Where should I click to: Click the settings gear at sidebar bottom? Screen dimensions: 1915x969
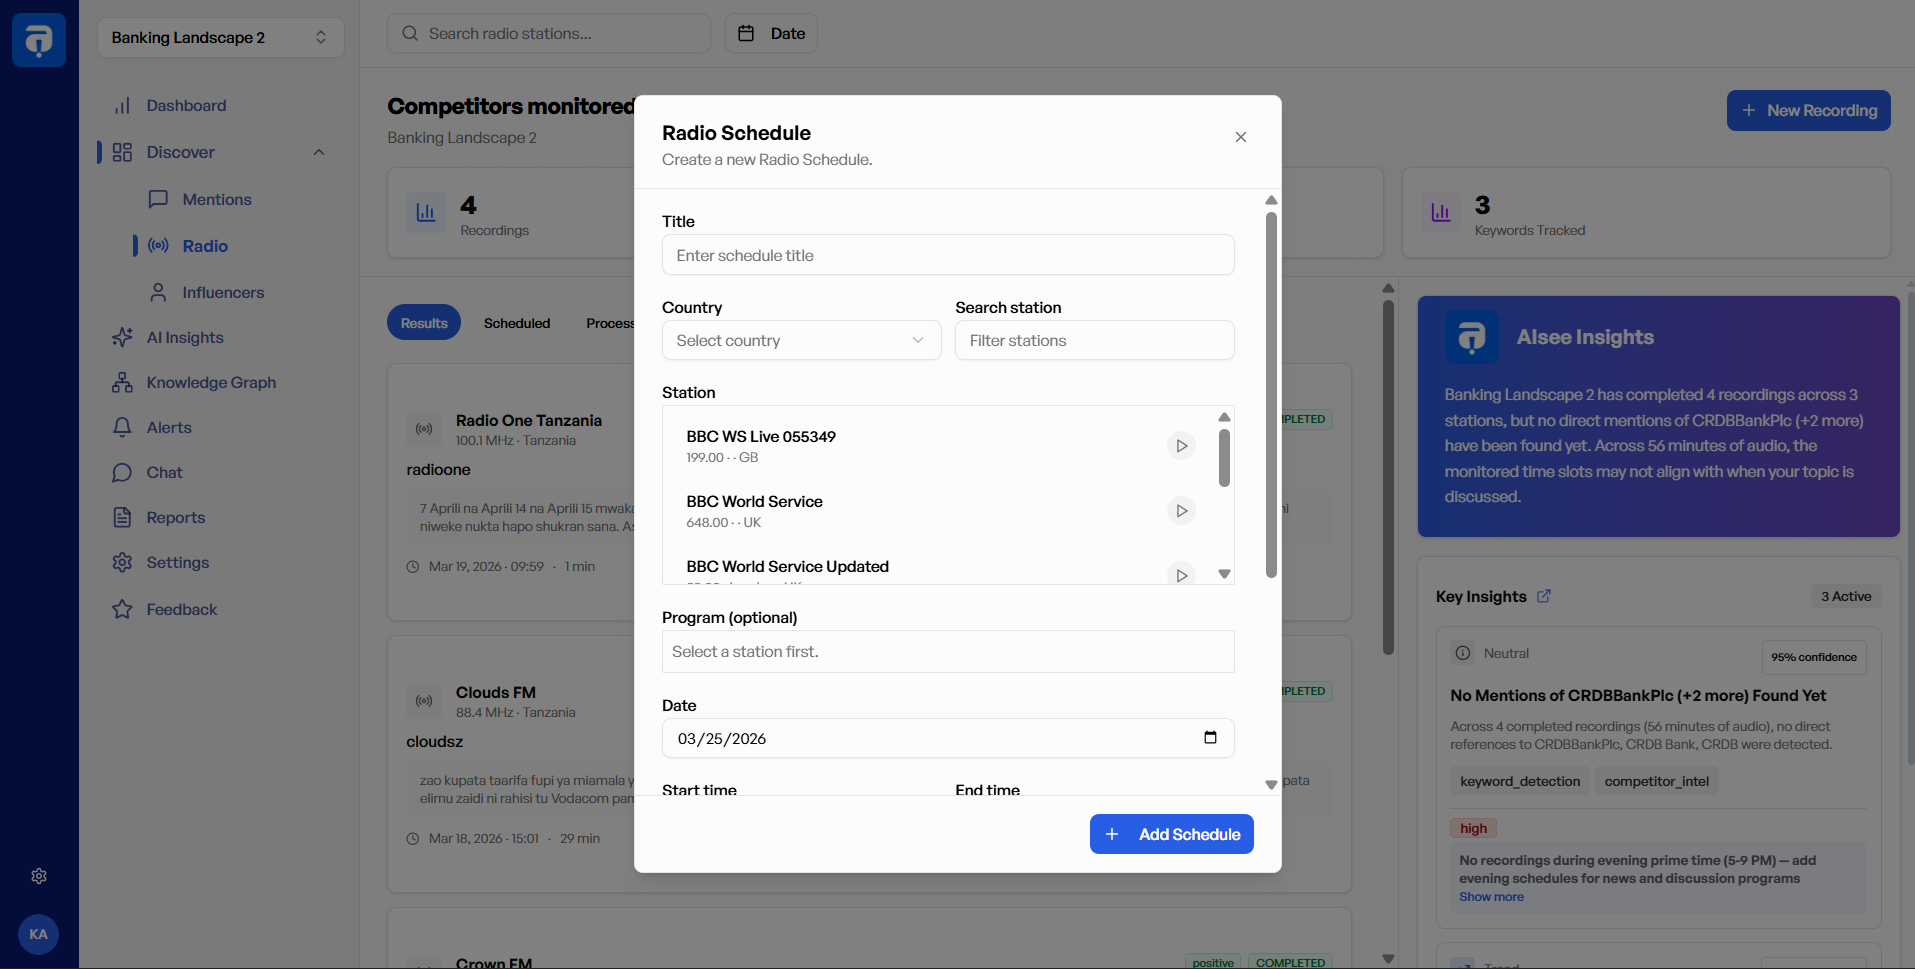(x=39, y=876)
